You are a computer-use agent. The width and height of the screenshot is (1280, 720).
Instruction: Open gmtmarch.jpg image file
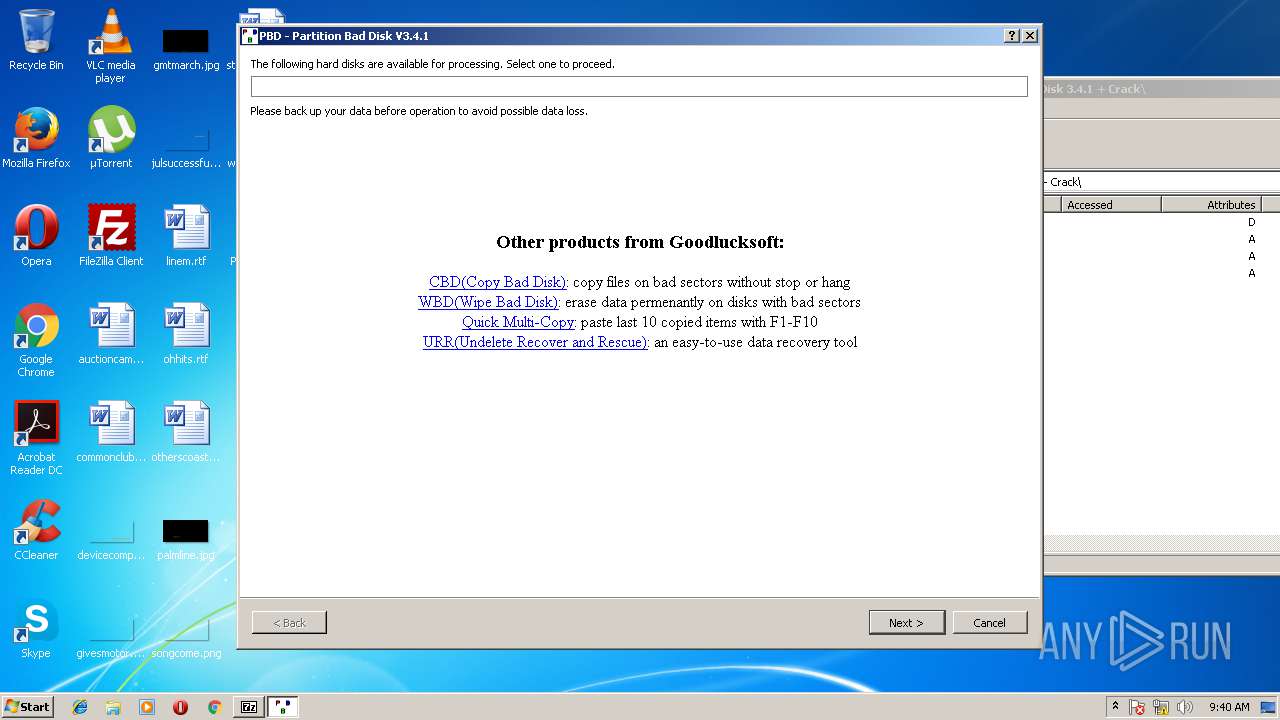point(186,48)
